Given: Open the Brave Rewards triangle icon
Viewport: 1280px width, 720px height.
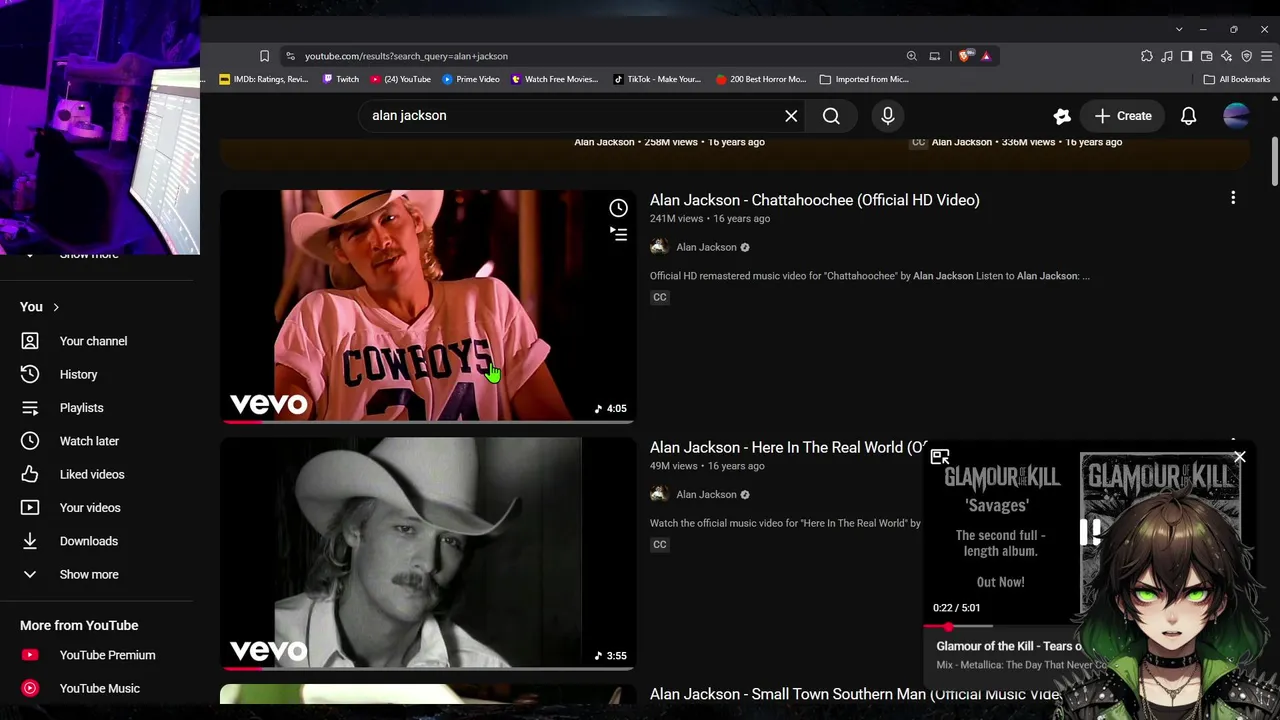Looking at the screenshot, I should 986,56.
